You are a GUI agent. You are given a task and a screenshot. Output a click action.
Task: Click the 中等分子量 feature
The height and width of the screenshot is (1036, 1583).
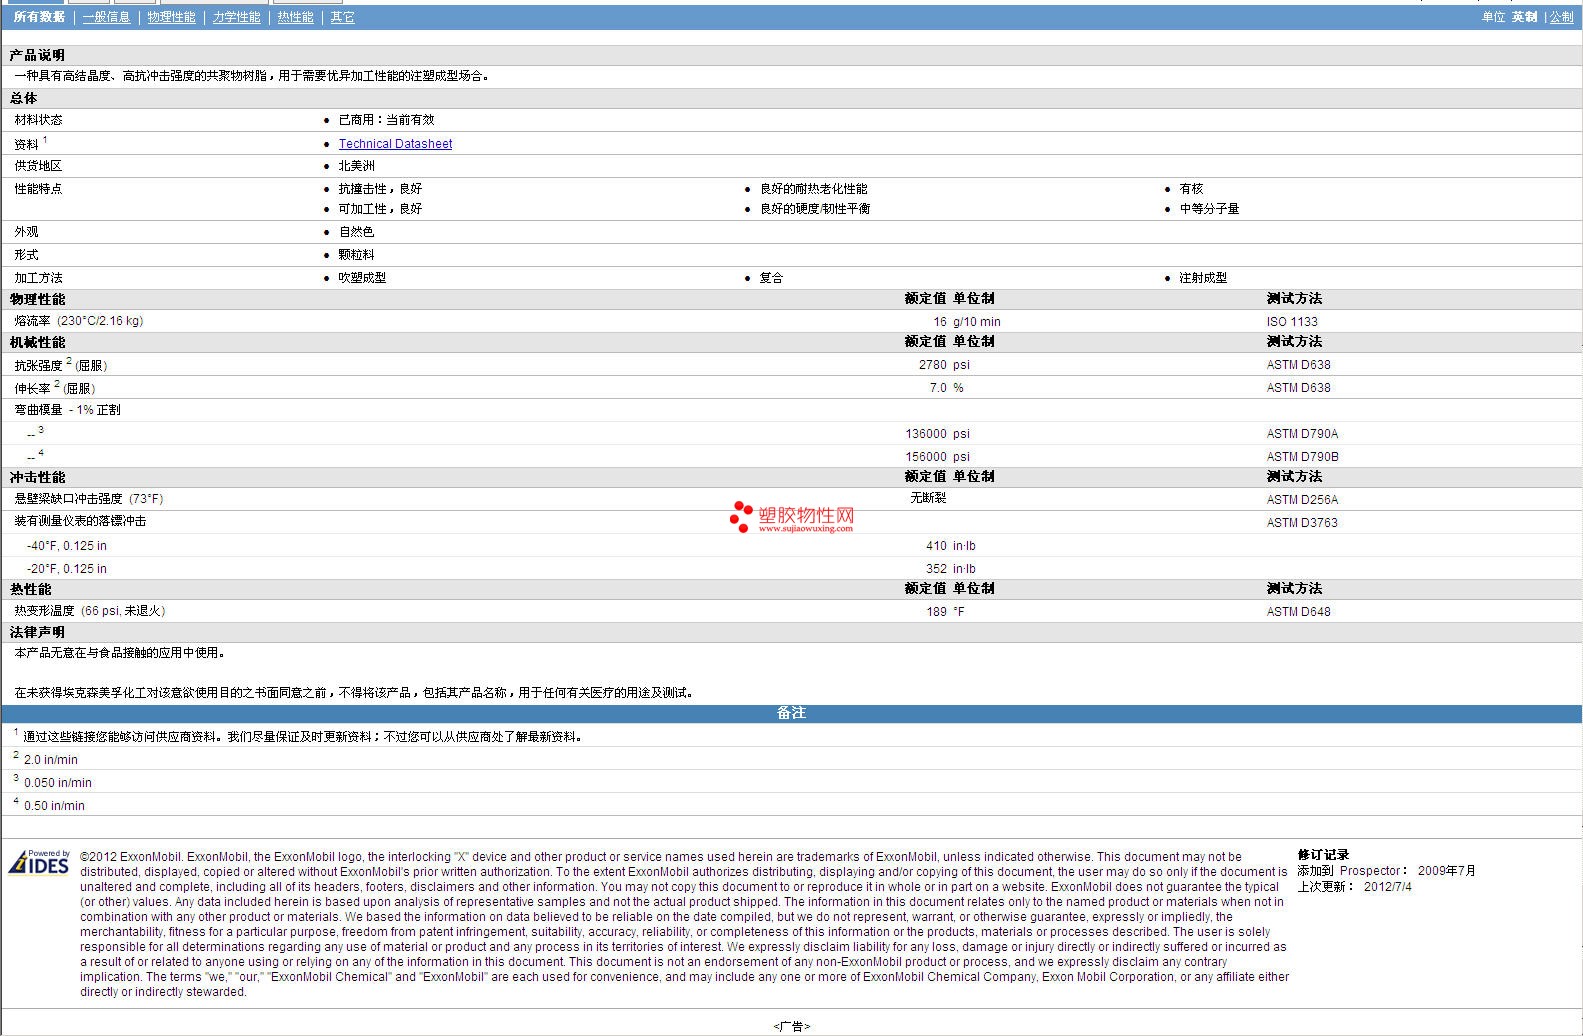click(x=1209, y=209)
